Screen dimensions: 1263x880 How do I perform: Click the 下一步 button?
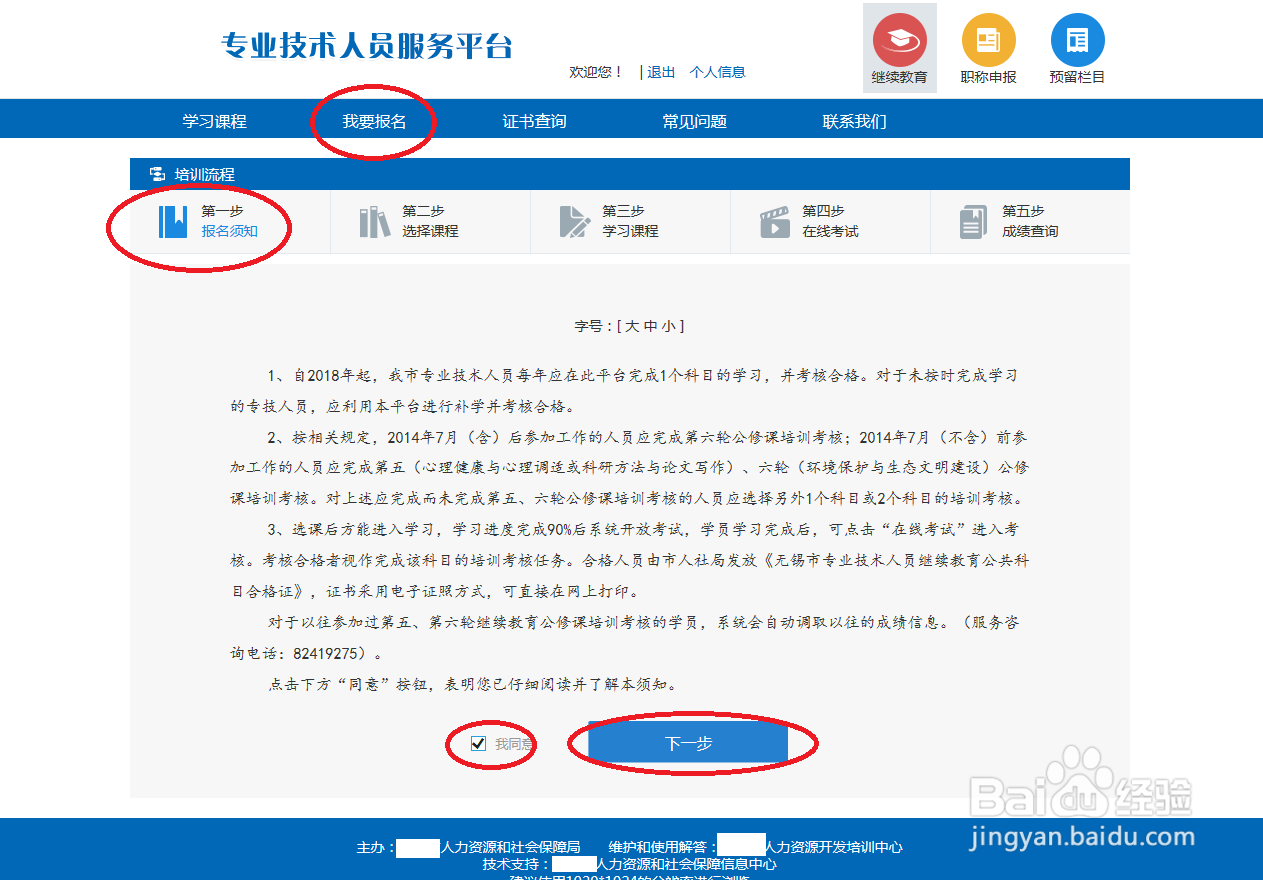(688, 743)
